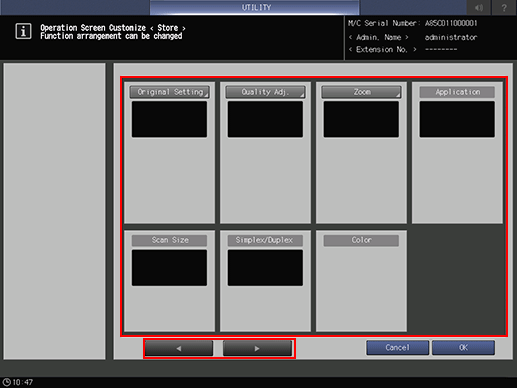The image size is (517, 388).
Task: Click the black preview under Application
Action: point(457,119)
